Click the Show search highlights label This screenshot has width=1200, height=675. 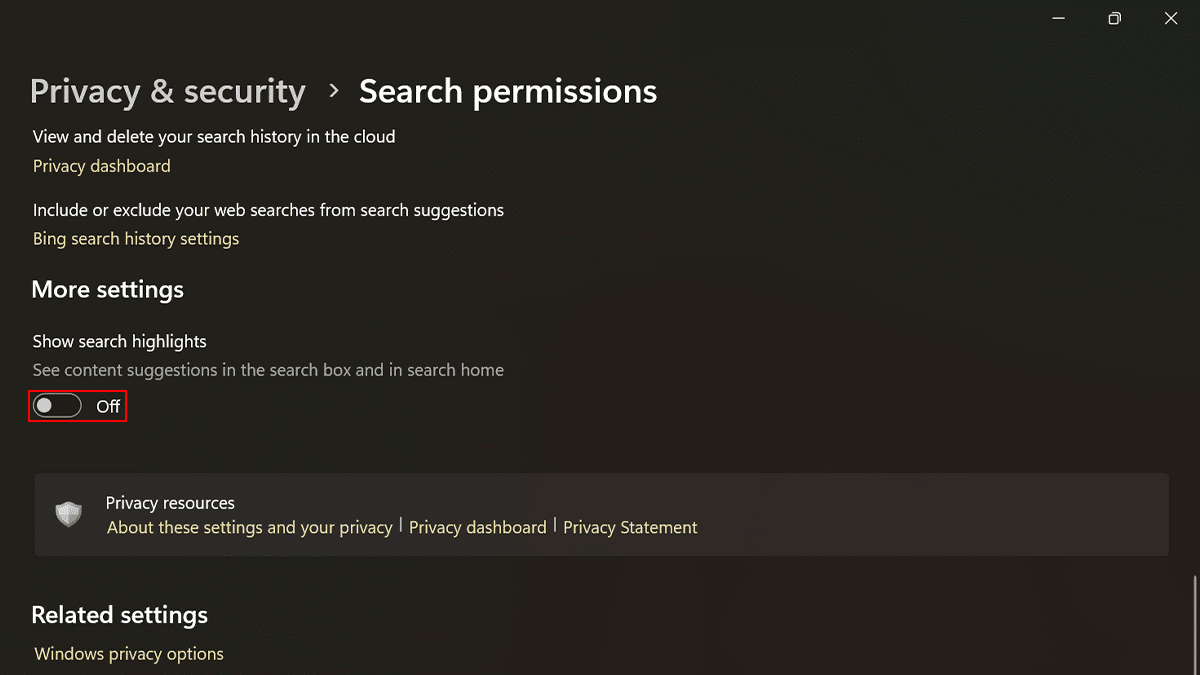tap(119, 342)
